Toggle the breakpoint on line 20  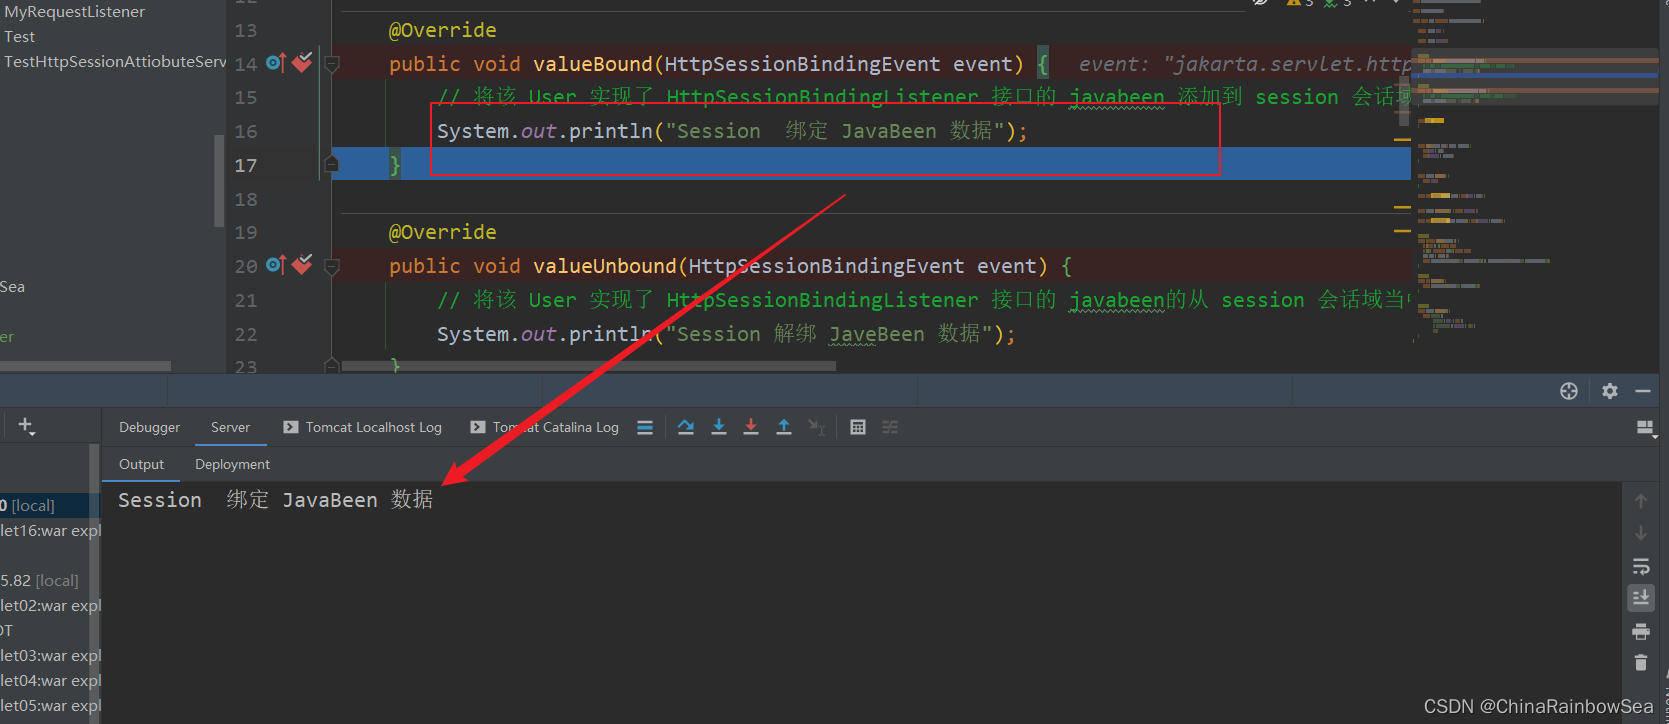(x=302, y=264)
